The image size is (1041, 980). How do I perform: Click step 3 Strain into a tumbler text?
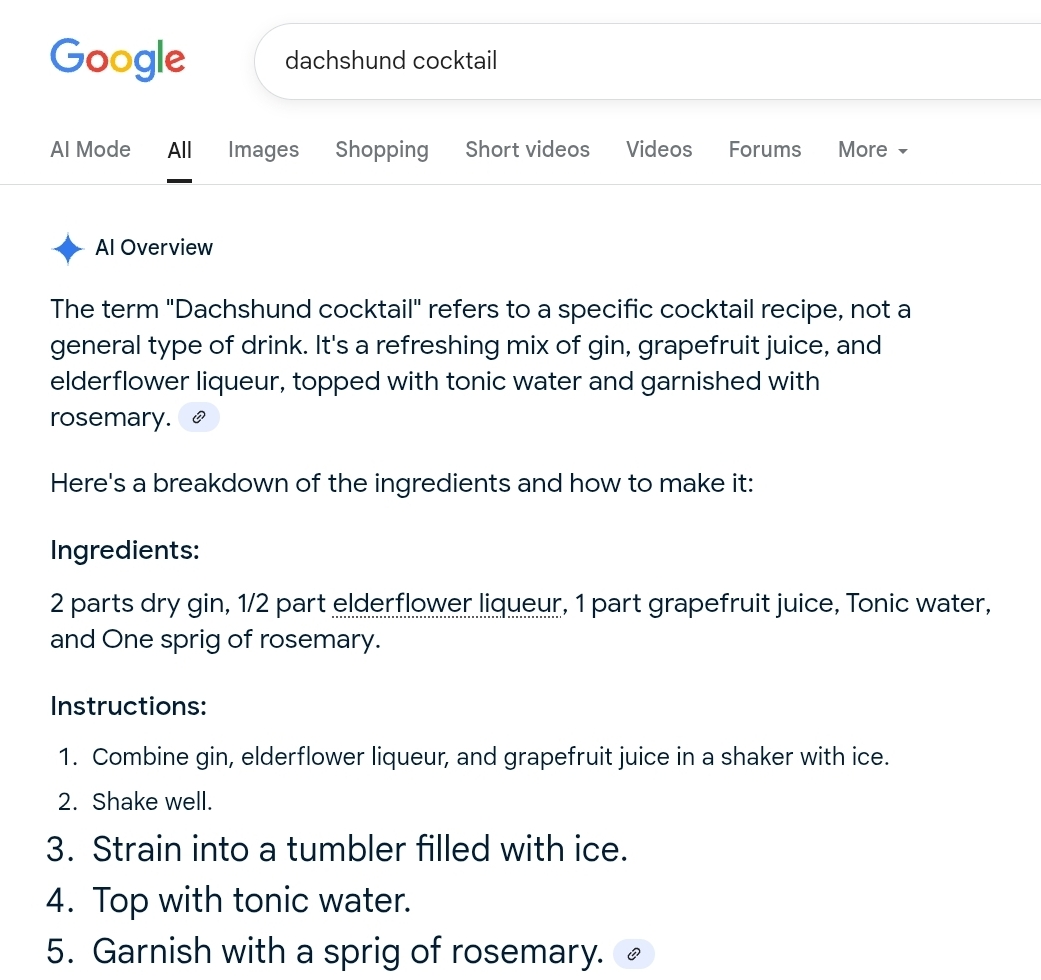click(360, 850)
